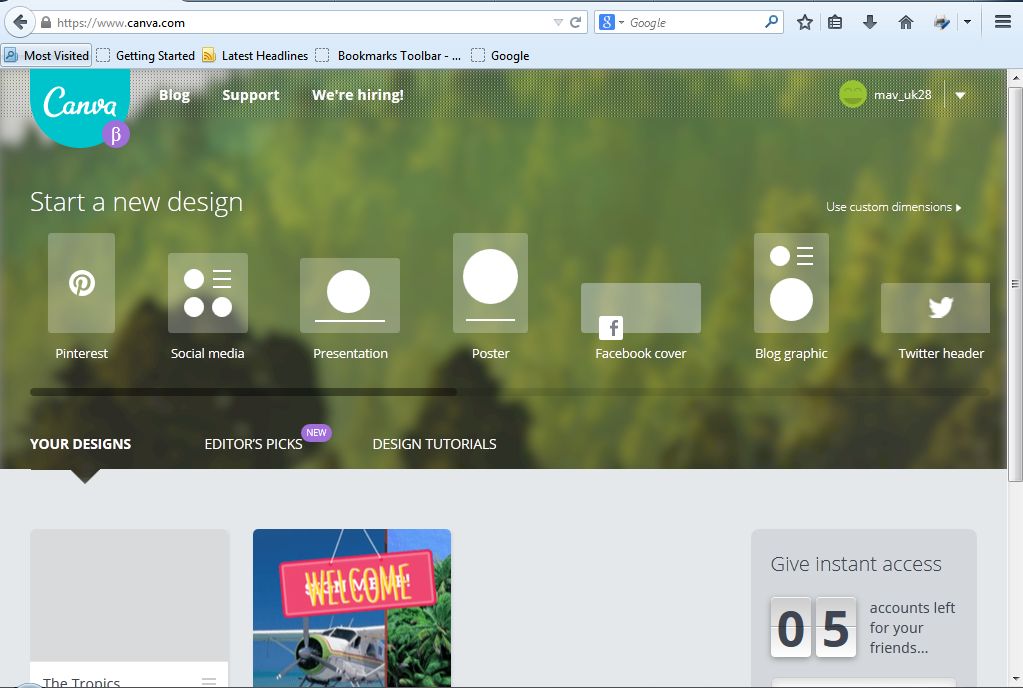
Task: Go to the Firefox home page
Action: [905, 22]
